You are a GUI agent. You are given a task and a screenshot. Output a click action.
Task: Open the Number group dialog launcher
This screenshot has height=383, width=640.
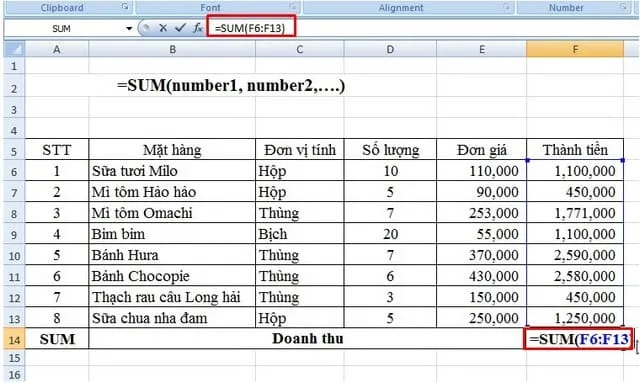tap(623, 7)
